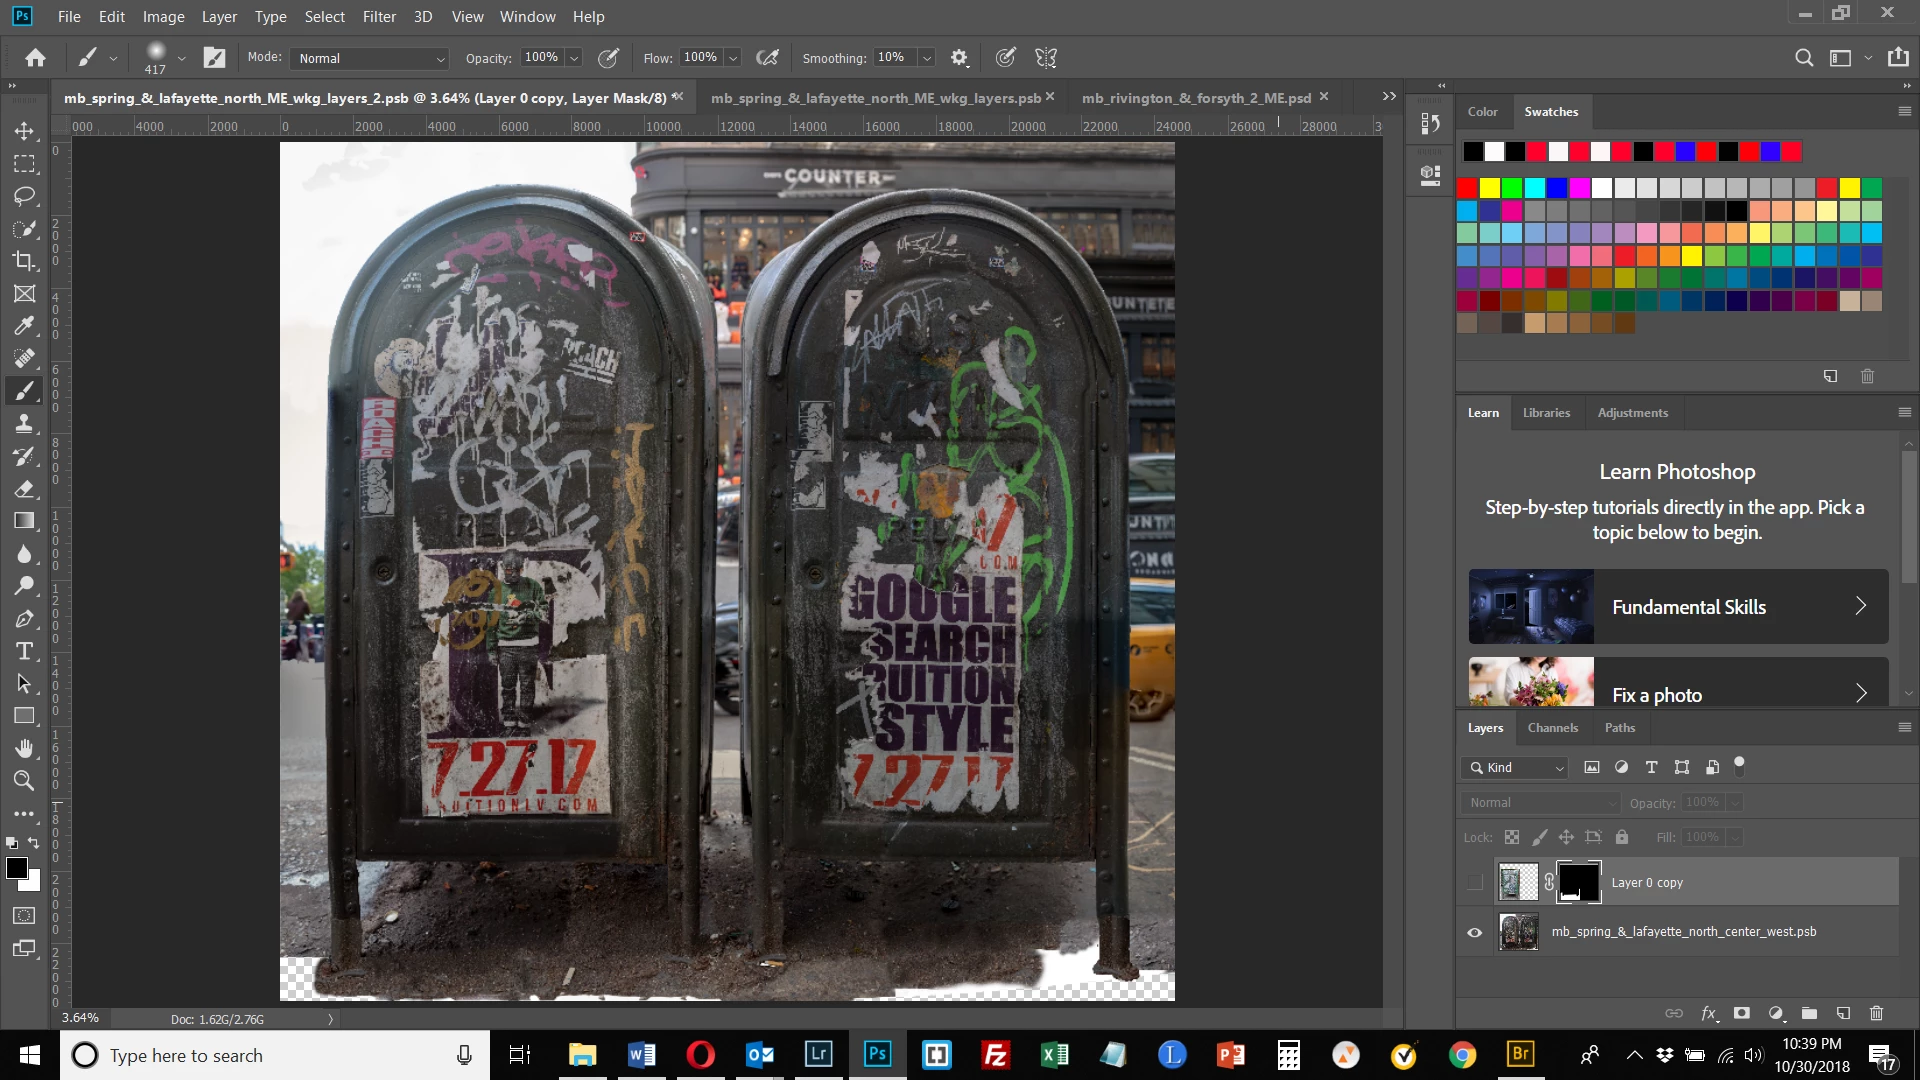Image resolution: width=1920 pixels, height=1080 pixels.
Task: Select the Horizontal Type tool
Action: coord(24,652)
